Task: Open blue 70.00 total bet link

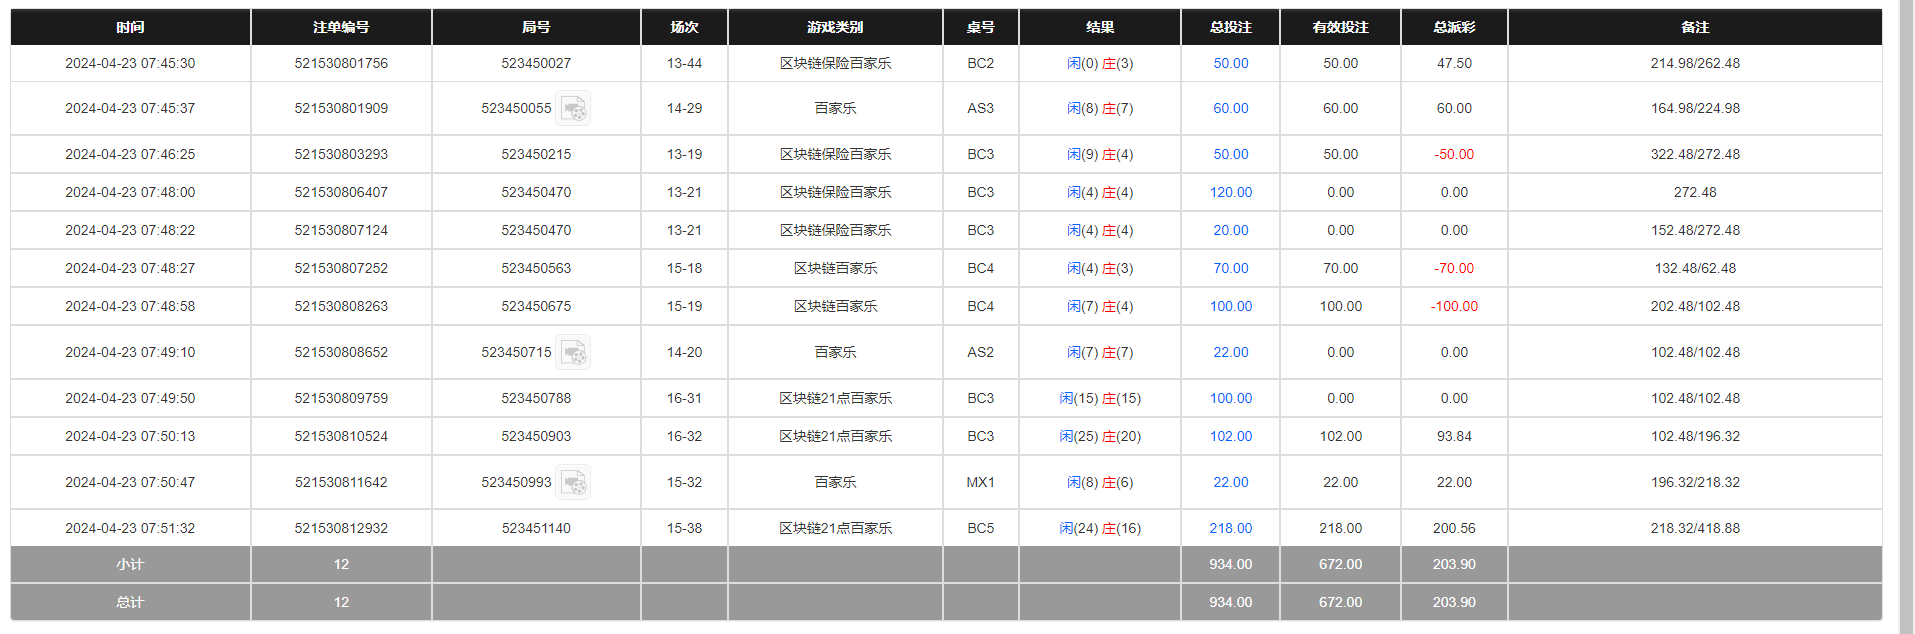Action: (x=1230, y=268)
